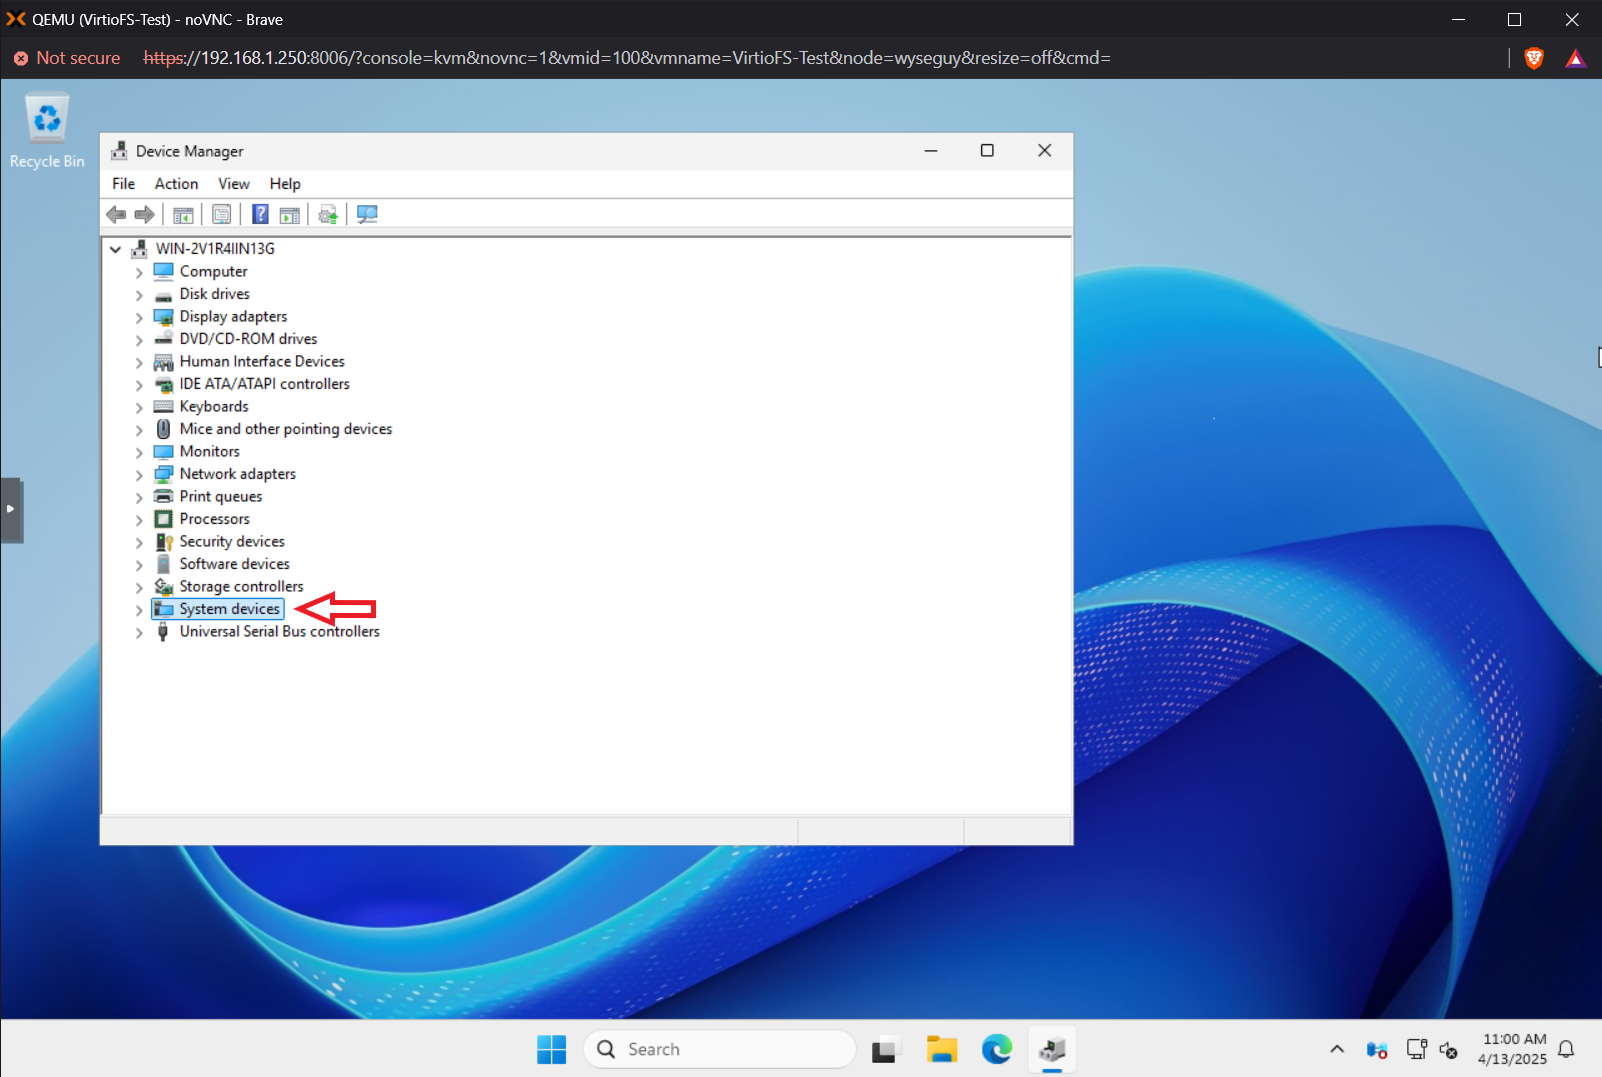Expand the Network adapters category
This screenshot has height=1077, width=1602.
(x=139, y=474)
